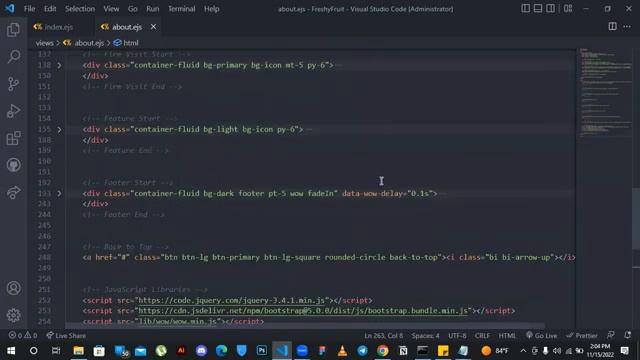Open Customize Layout button
Image resolution: width=640 pixels, height=360 pixels.
(x=568, y=9)
